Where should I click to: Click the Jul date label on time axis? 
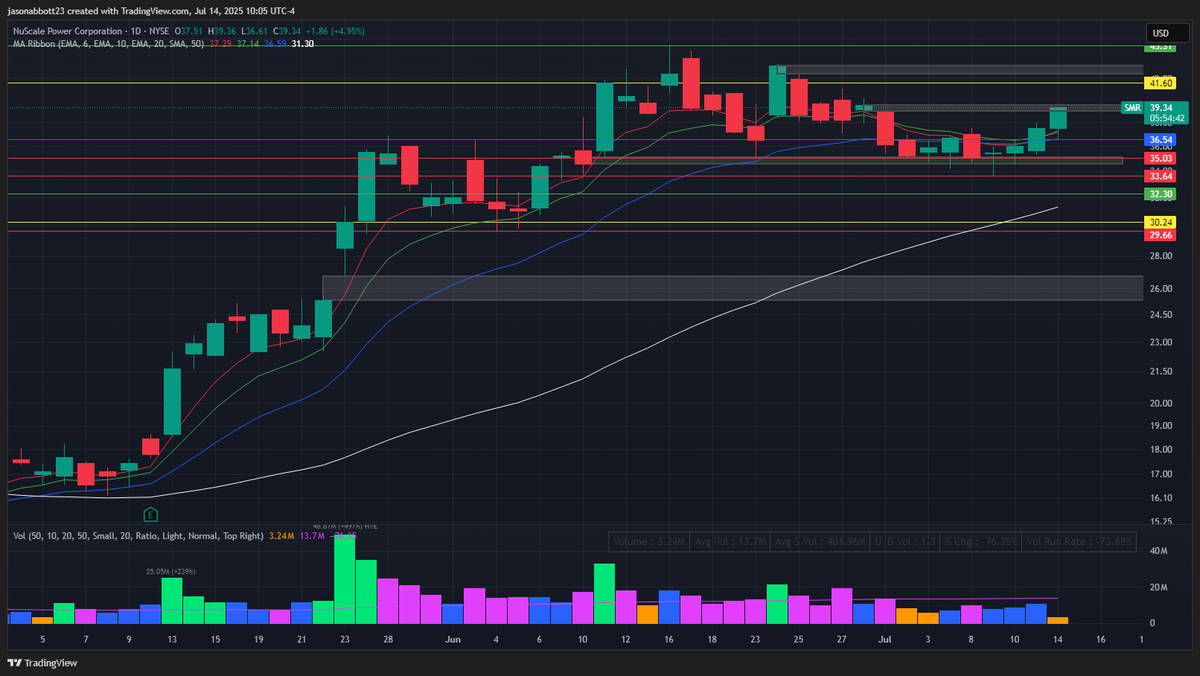tap(884, 637)
